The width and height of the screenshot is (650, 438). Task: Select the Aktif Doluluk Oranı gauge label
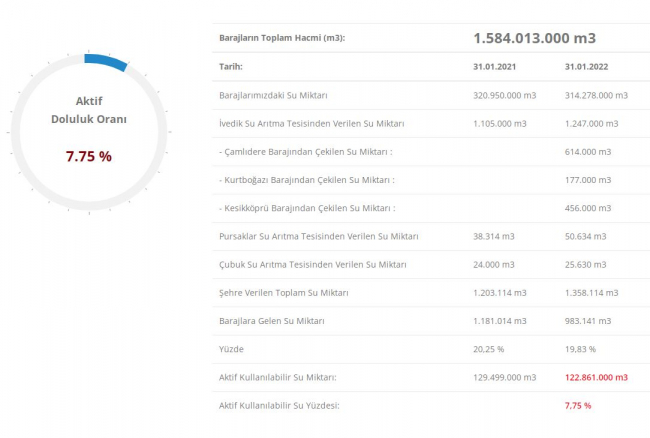pos(88,109)
